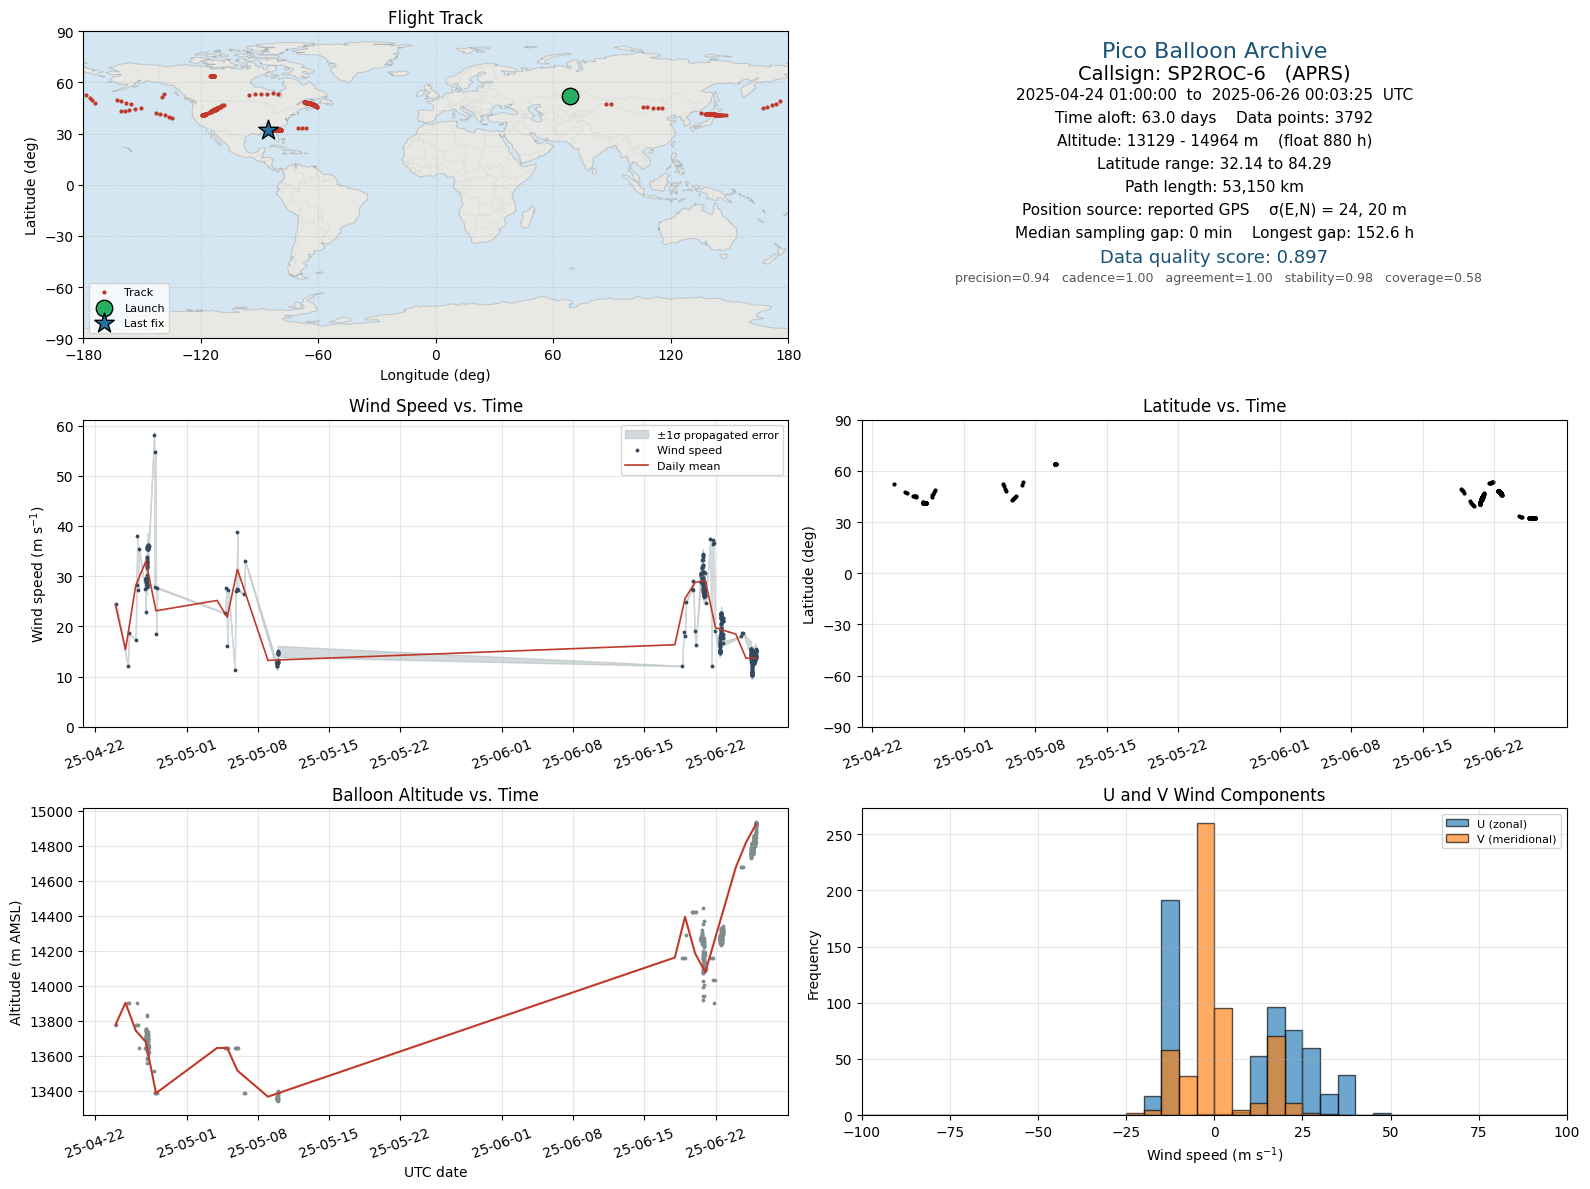Pick the blue U (zonal) legend swatch
Image resolution: width=1590 pixels, height=1189 pixels.
pyautogui.click(x=1456, y=824)
